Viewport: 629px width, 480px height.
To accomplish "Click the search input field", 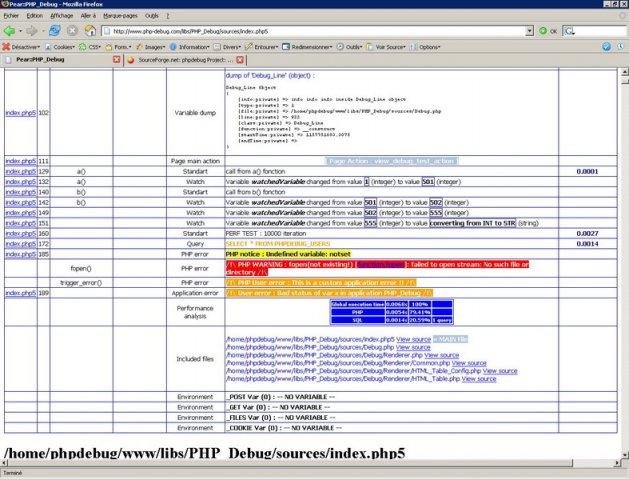I will click(601, 31).
